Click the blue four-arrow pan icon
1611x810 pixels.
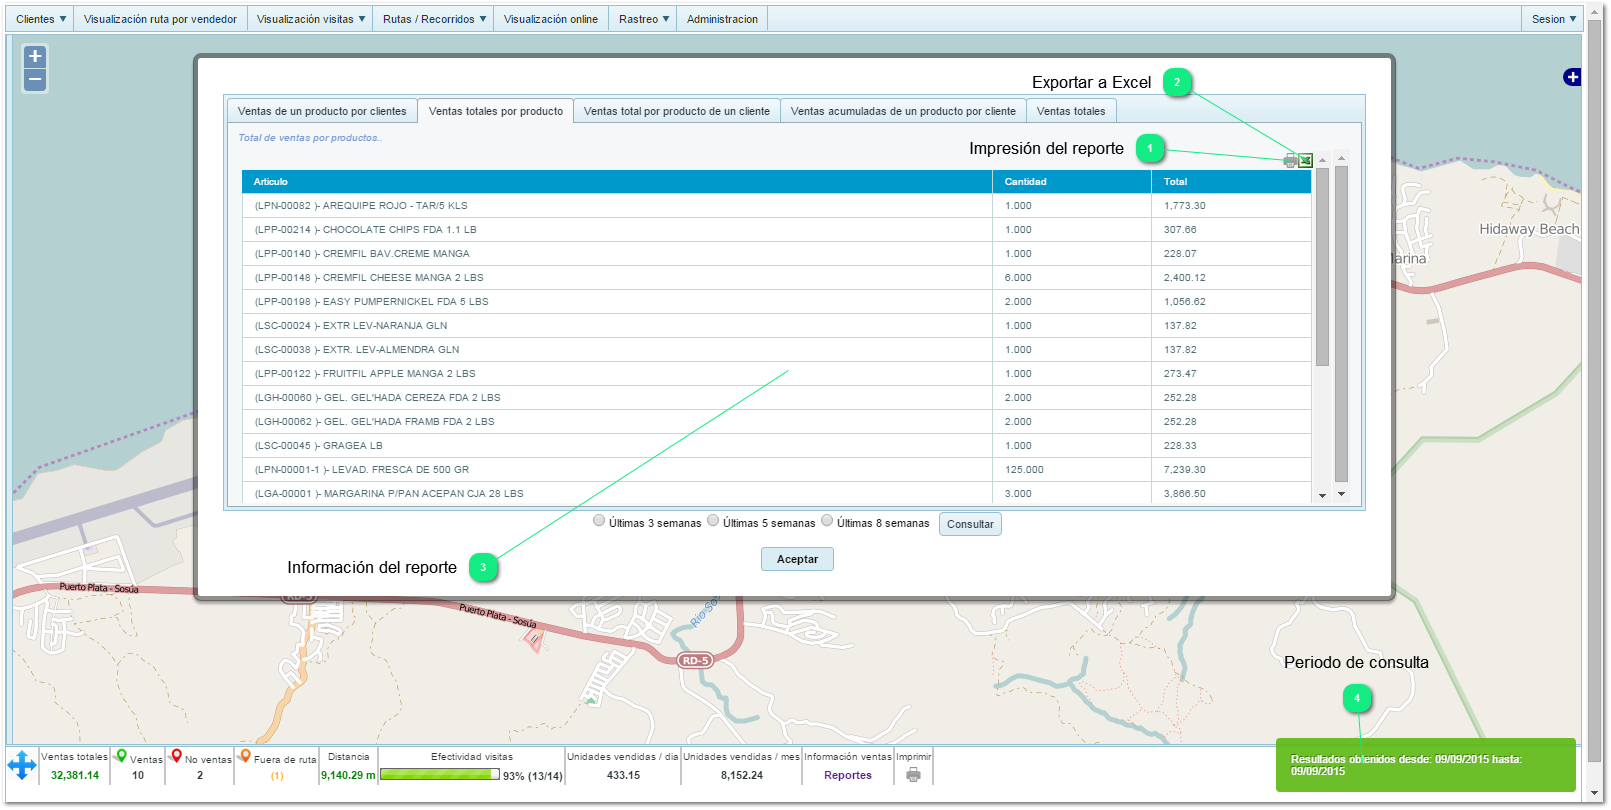[22, 766]
